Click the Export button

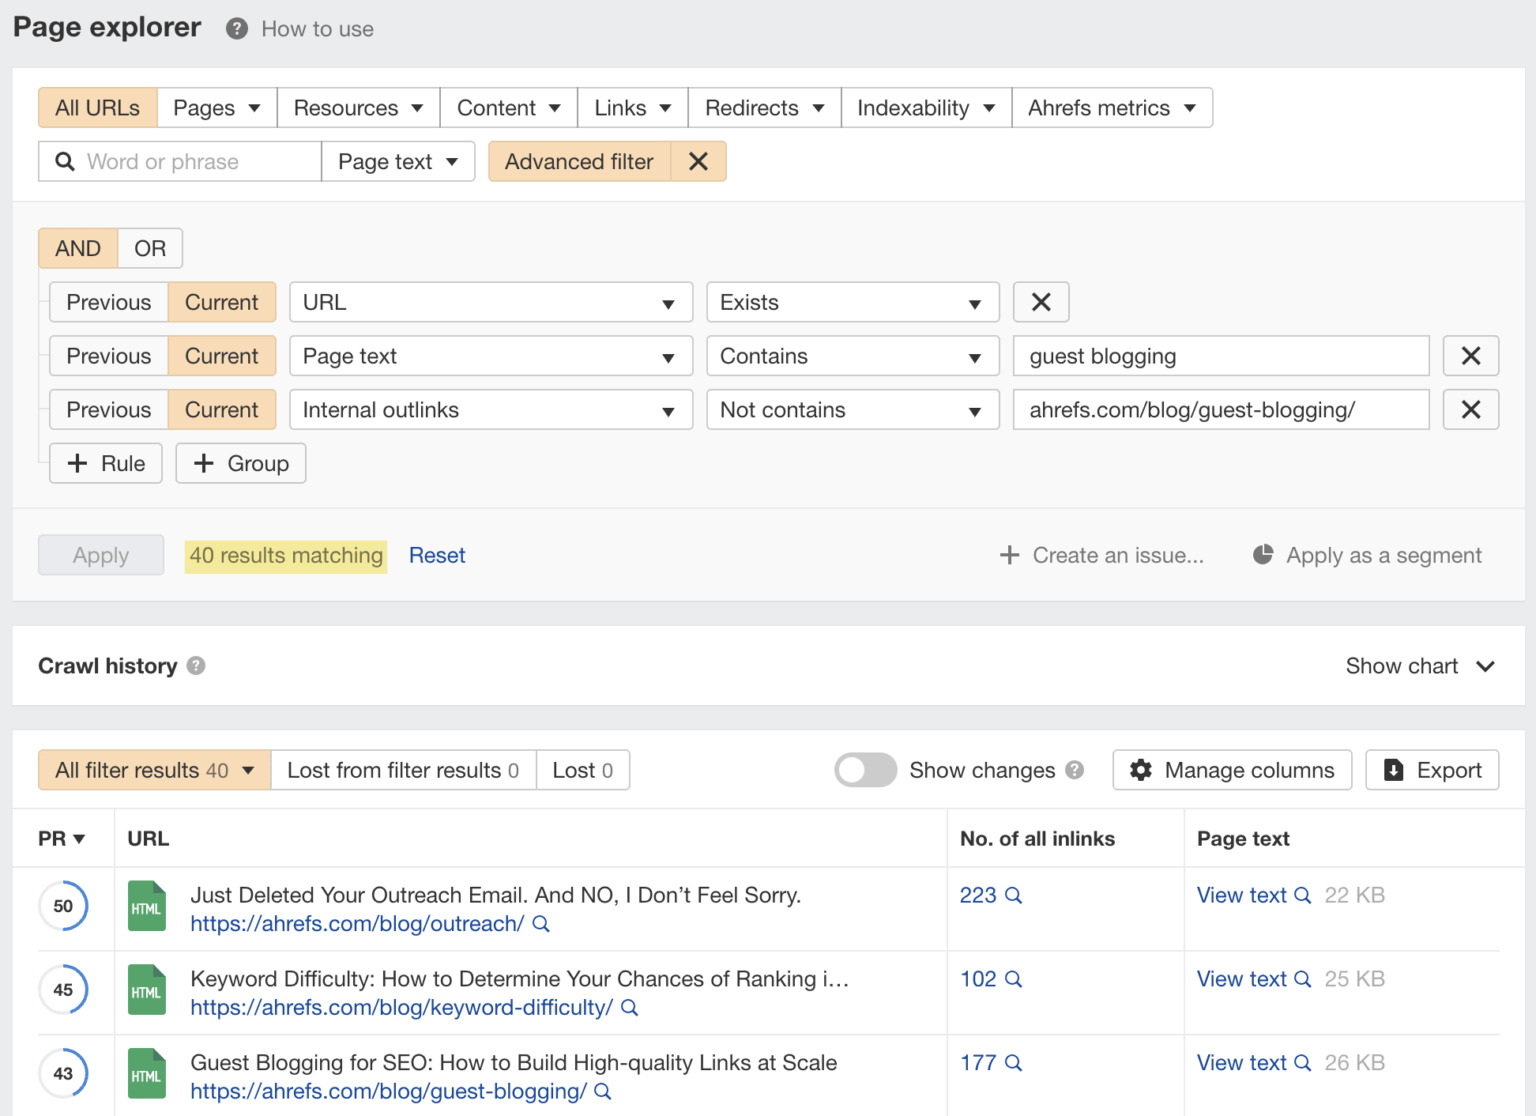tap(1432, 770)
